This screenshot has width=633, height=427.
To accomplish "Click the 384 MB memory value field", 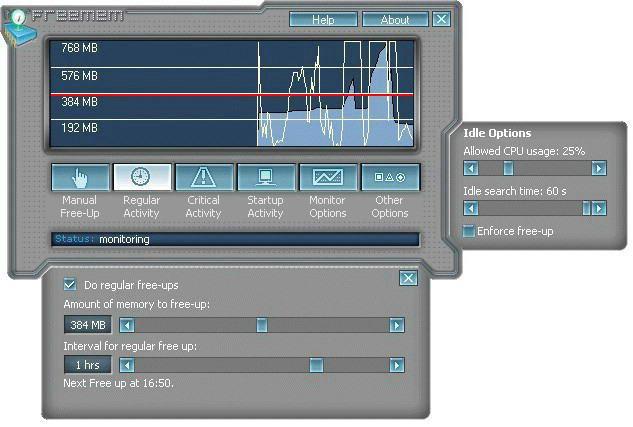I will [x=88, y=325].
